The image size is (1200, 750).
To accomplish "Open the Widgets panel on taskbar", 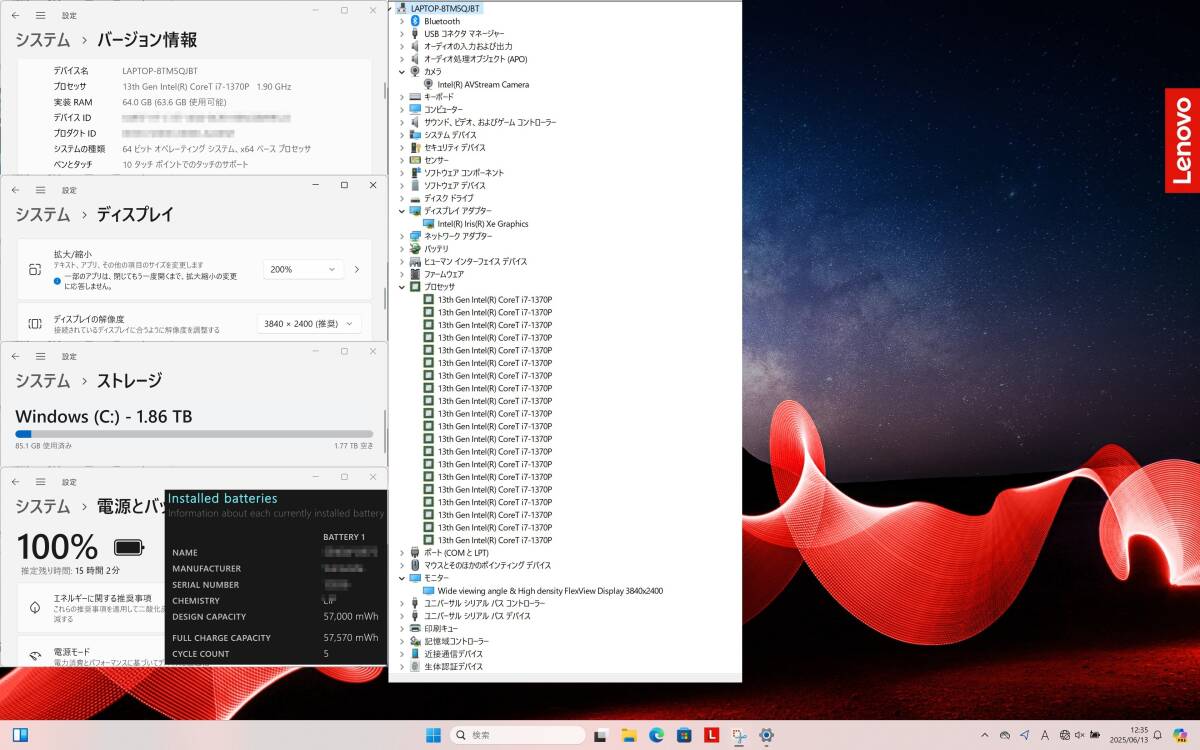I will click(20, 735).
